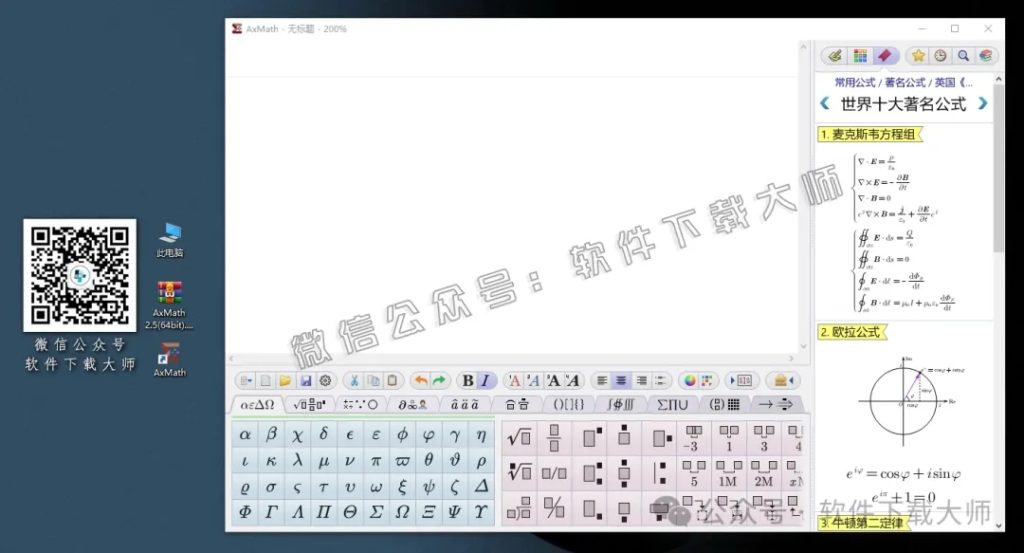Screen dimensions: 1024x553
Task: Open the multicolor squares palette icon
Action: (707, 381)
